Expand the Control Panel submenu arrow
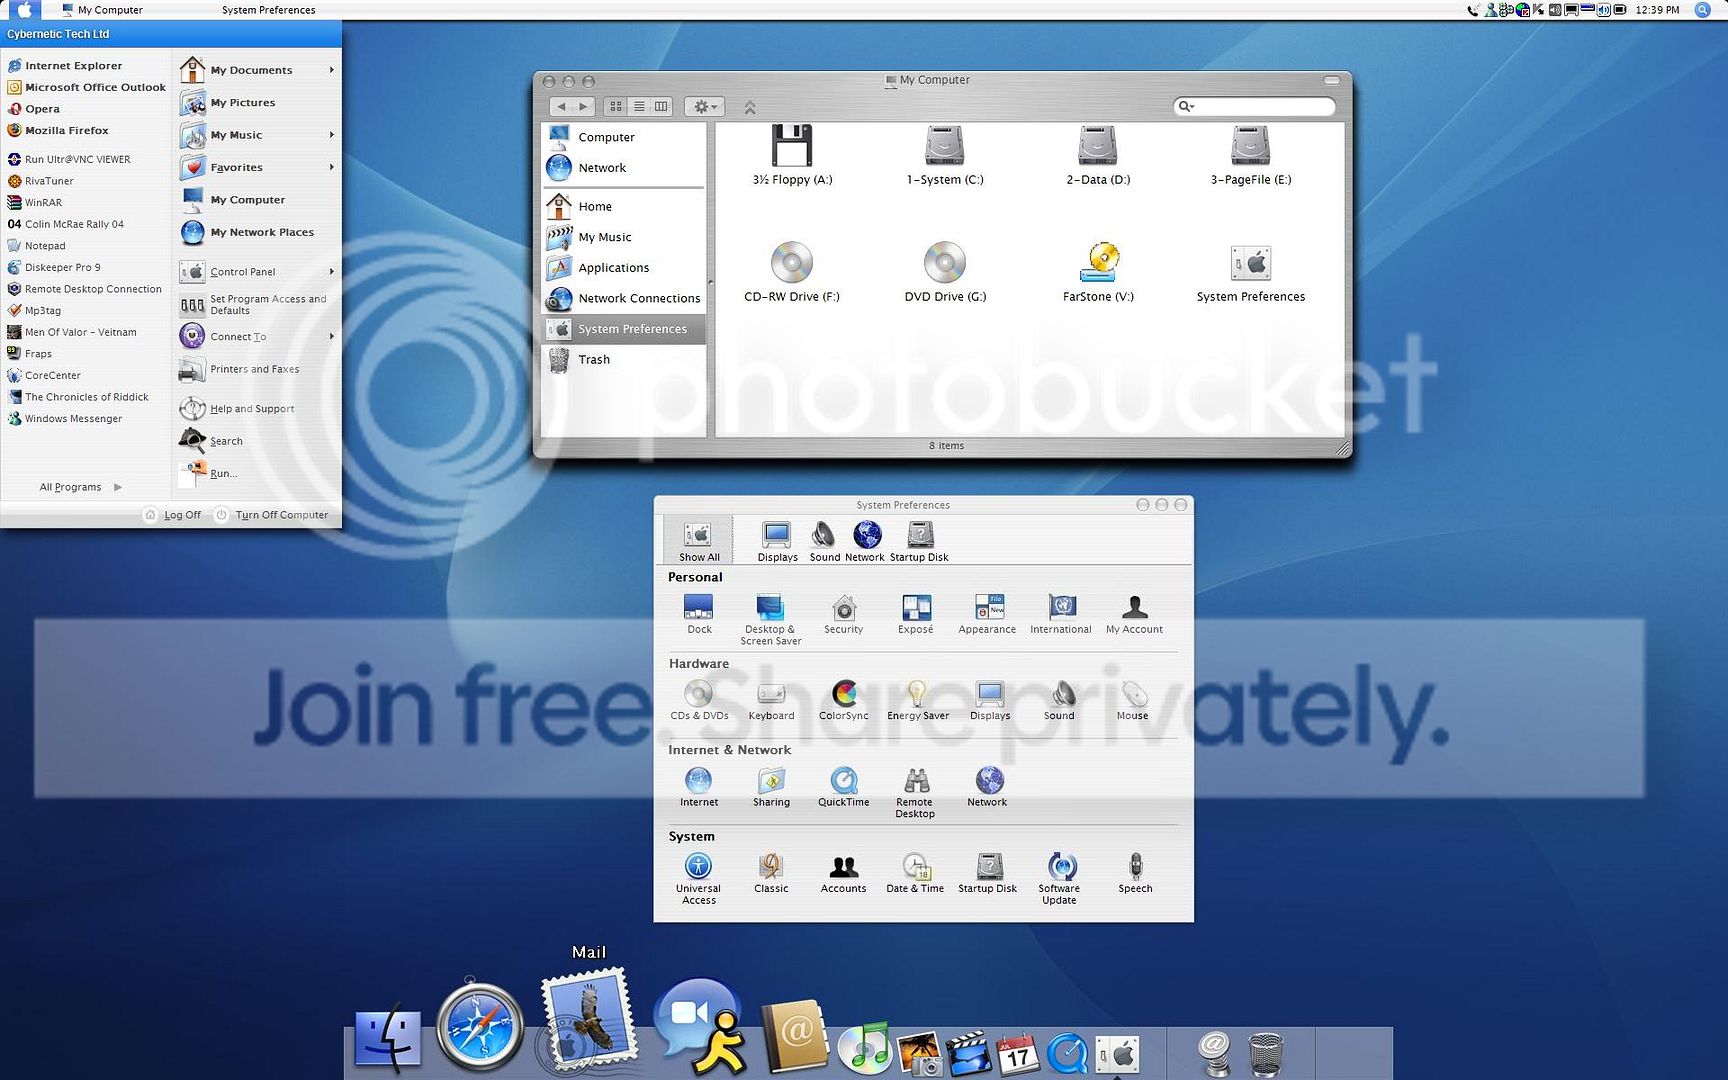This screenshot has width=1728, height=1080. 331,271
